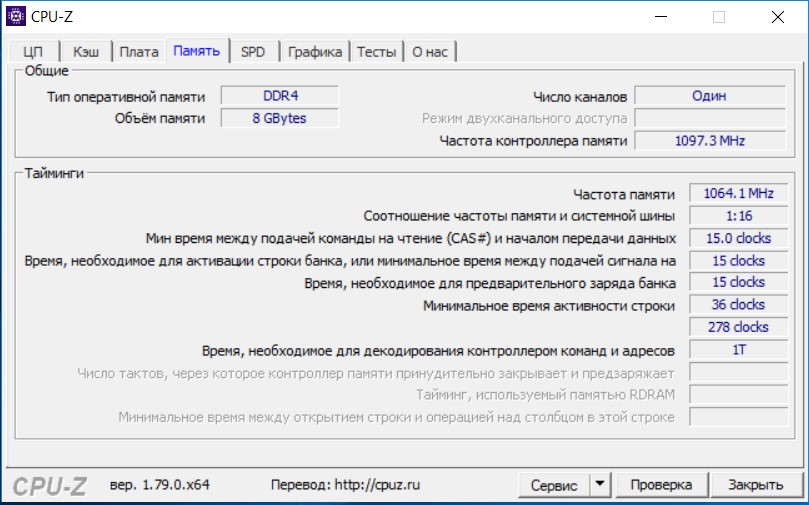Go to the Тесты tab
This screenshot has height=505, width=809.
click(377, 52)
